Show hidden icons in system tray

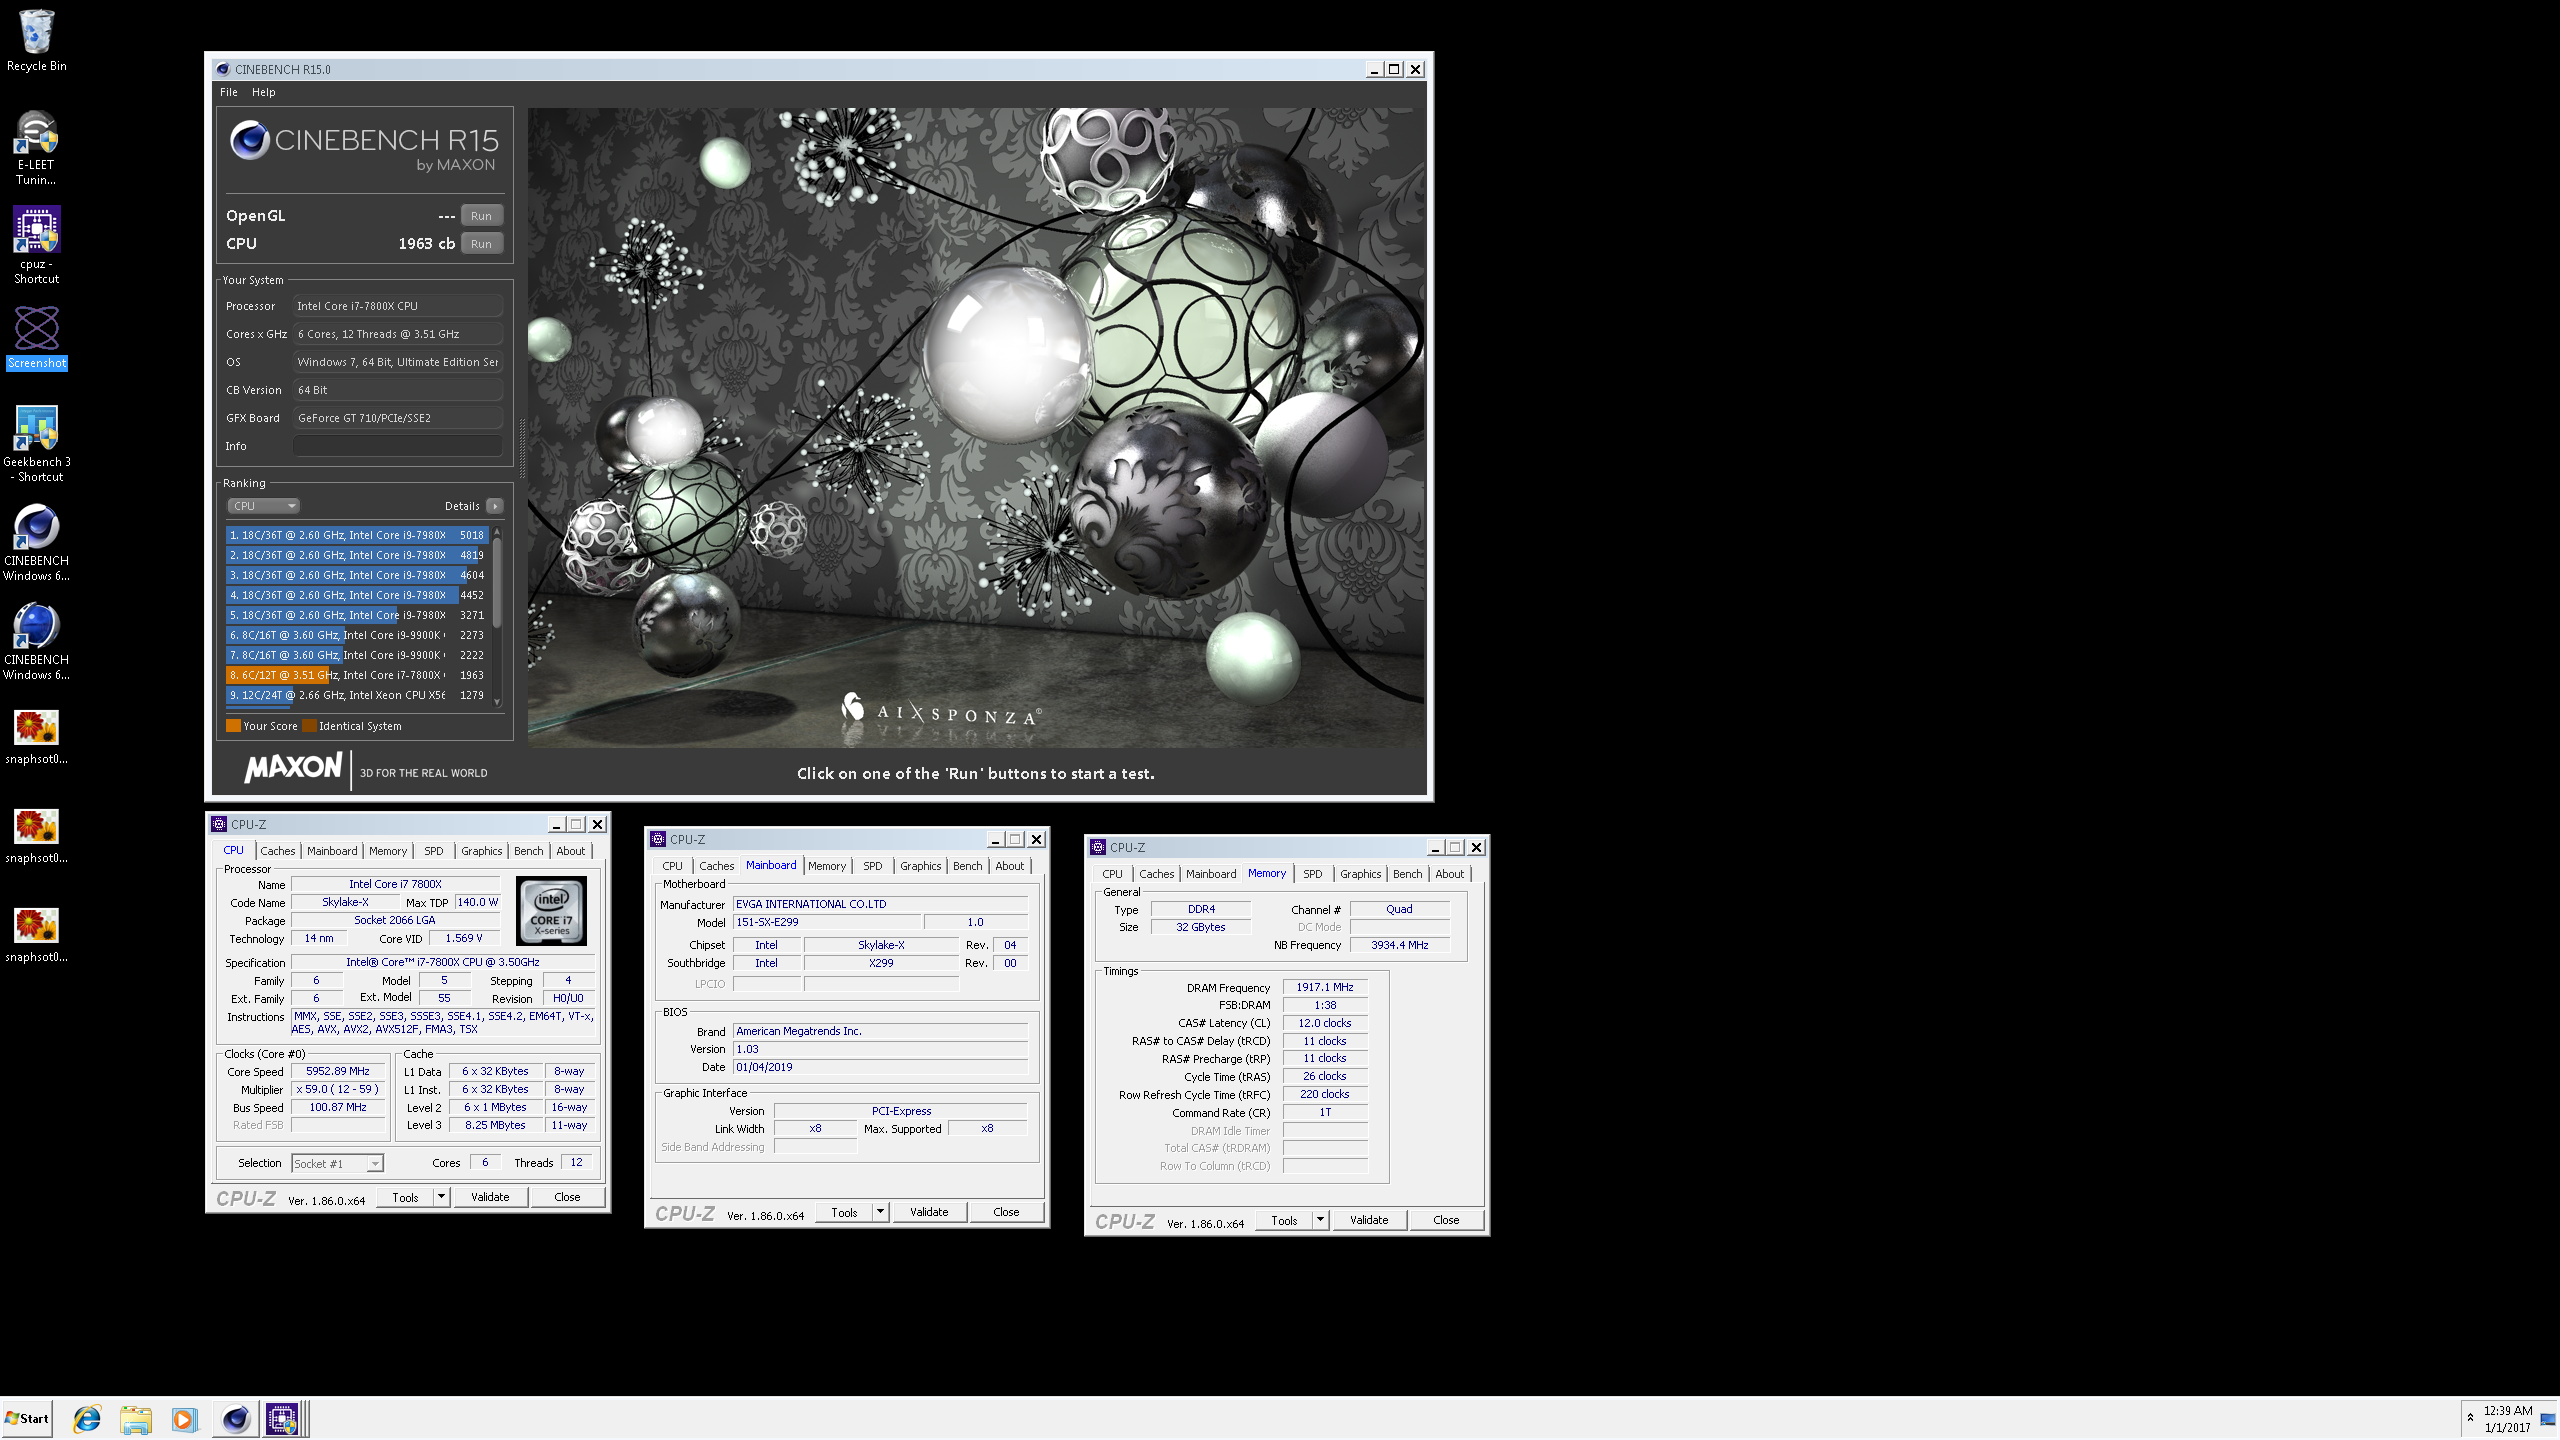pyautogui.click(x=2470, y=1418)
